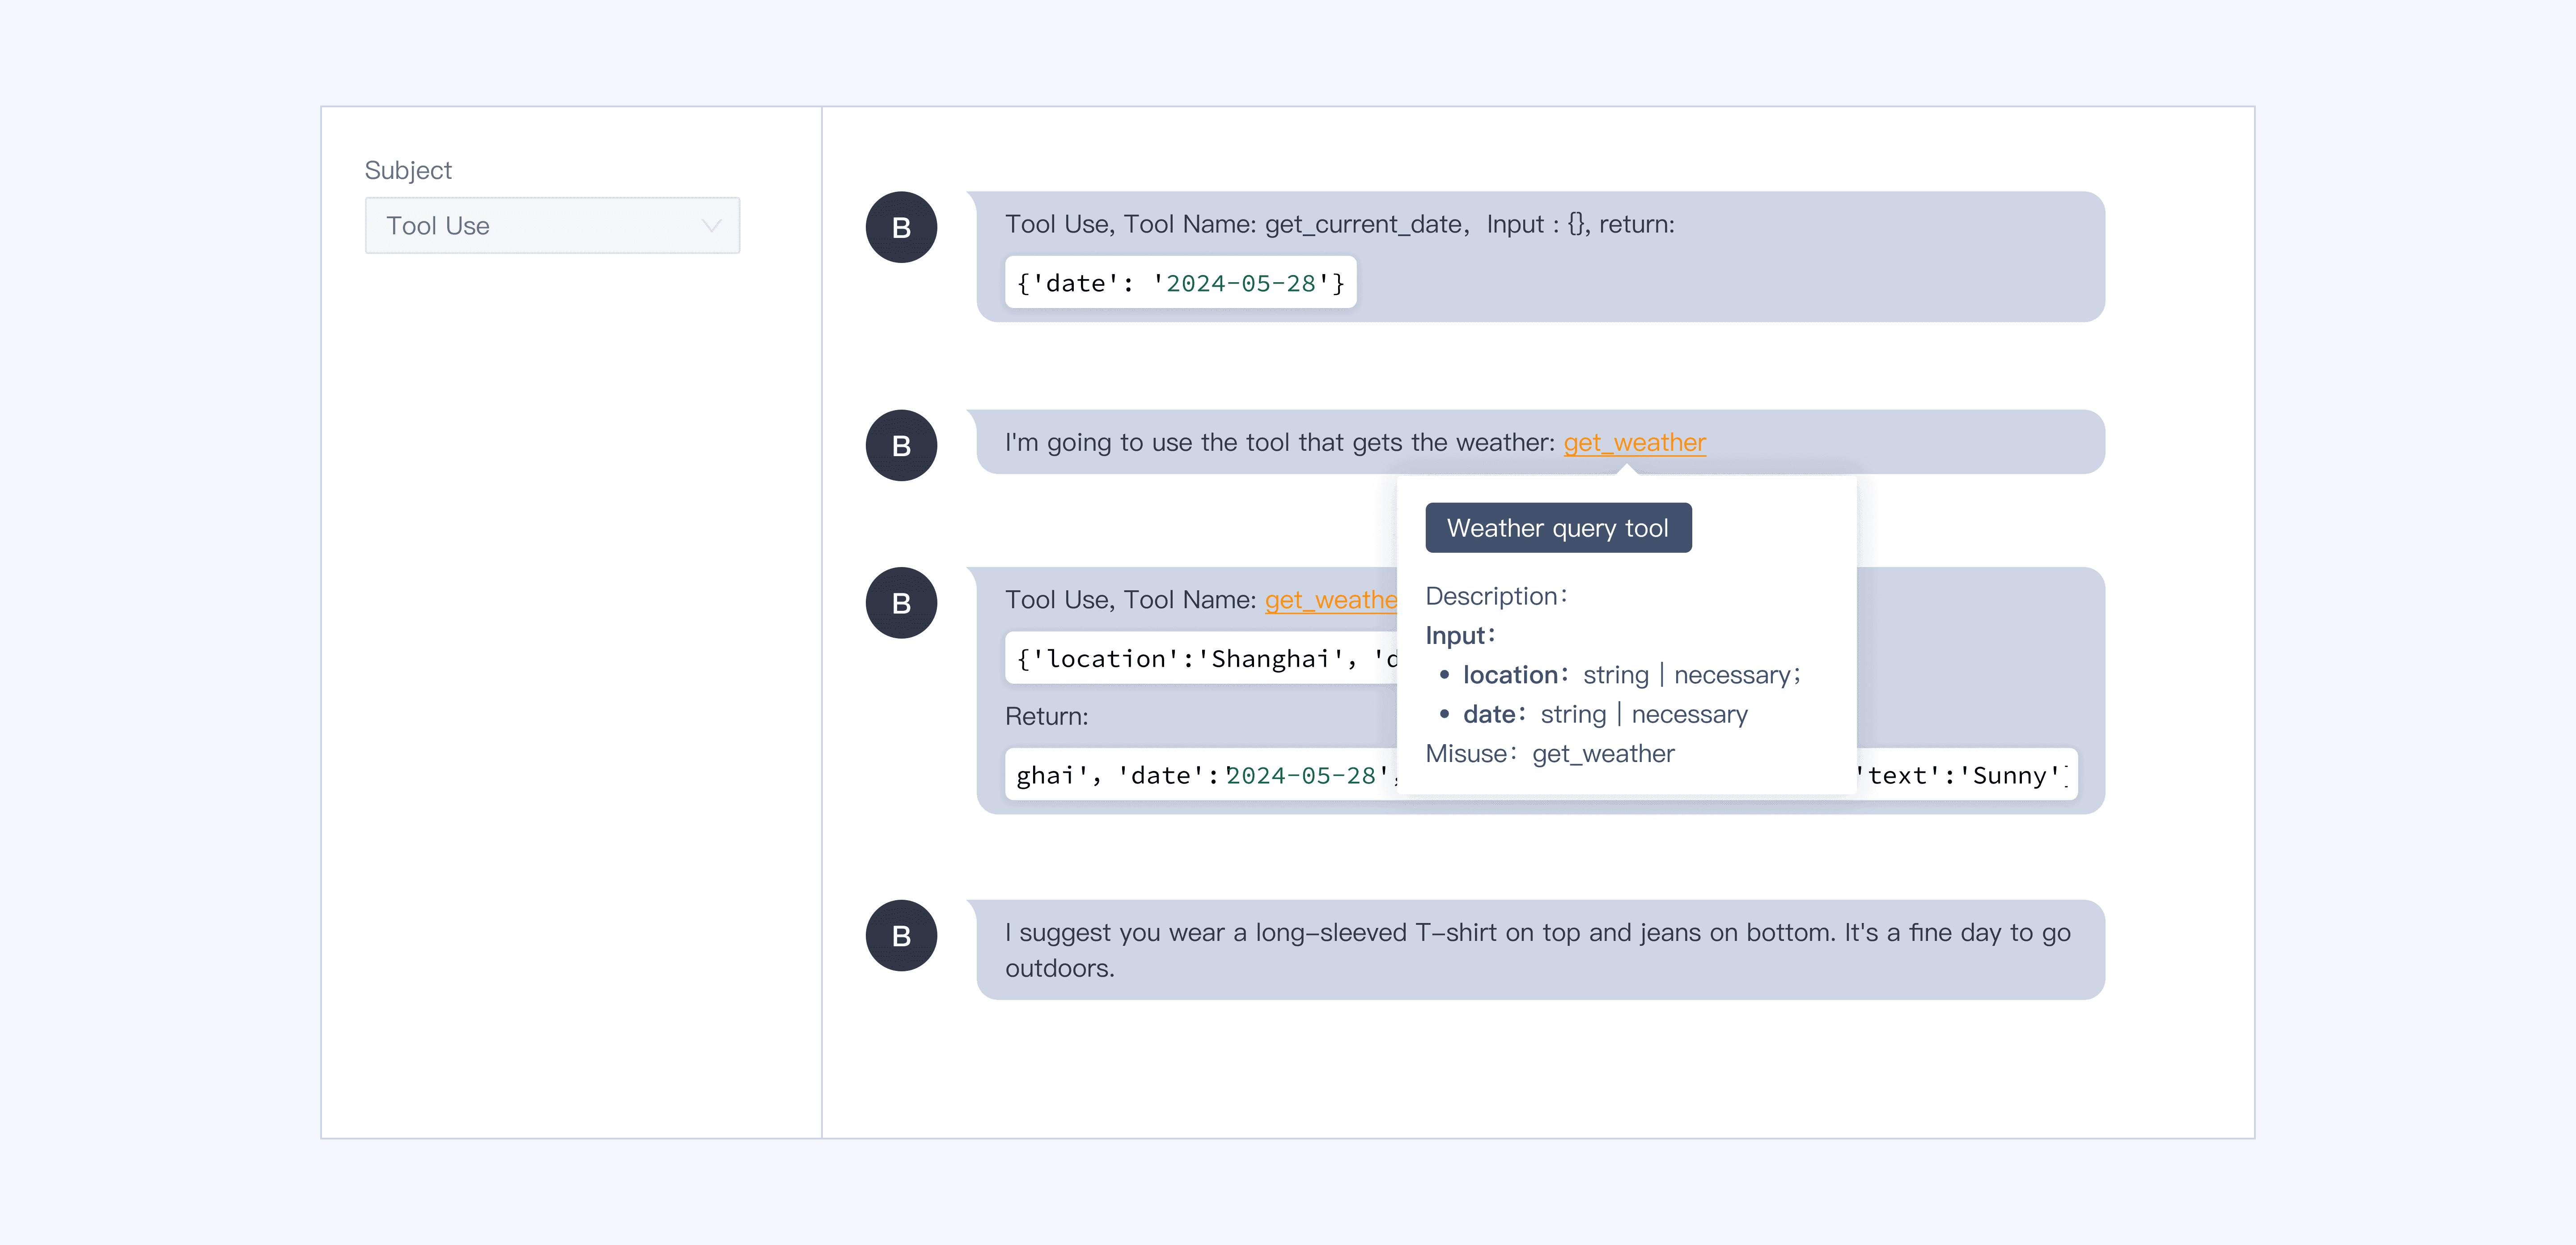Click the Description label in the popover

1496,596
